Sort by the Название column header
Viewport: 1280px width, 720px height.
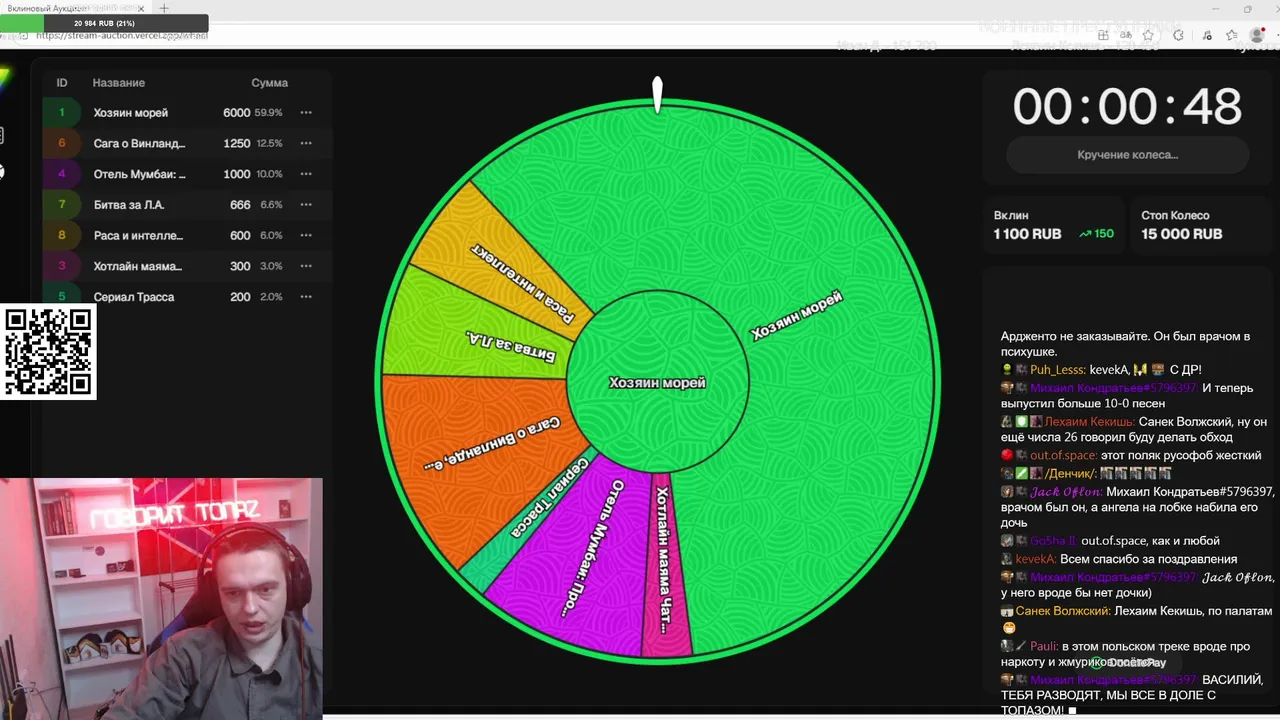(119, 83)
